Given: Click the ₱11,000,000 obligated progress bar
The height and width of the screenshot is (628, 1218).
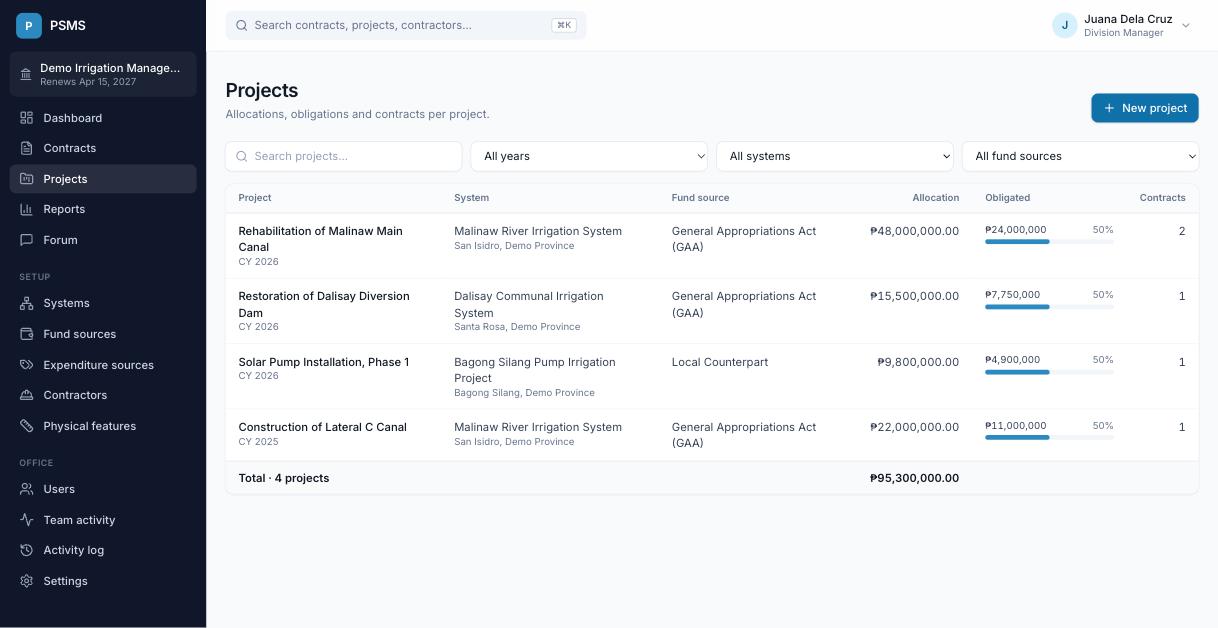Looking at the screenshot, I should [1049, 437].
